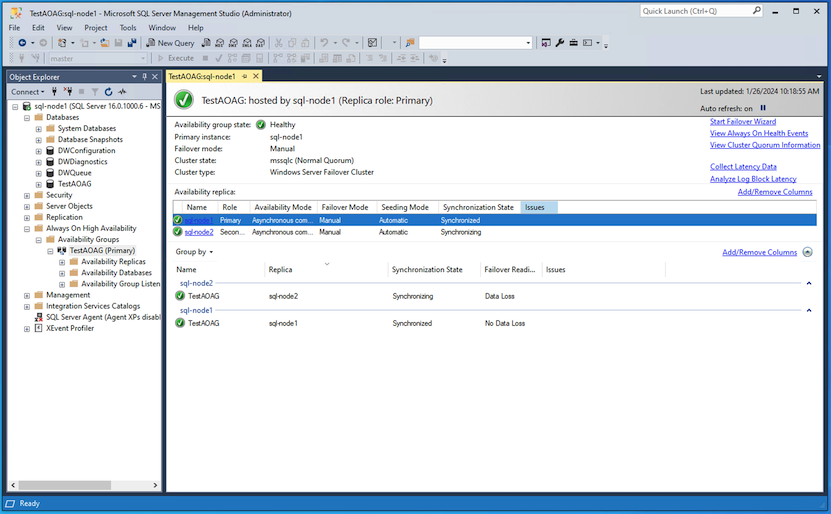Image resolution: width=831 pixels, height=514 pixels.
Task: Click Add/Remove Columns above availability replica table
Action: (775, 192)
